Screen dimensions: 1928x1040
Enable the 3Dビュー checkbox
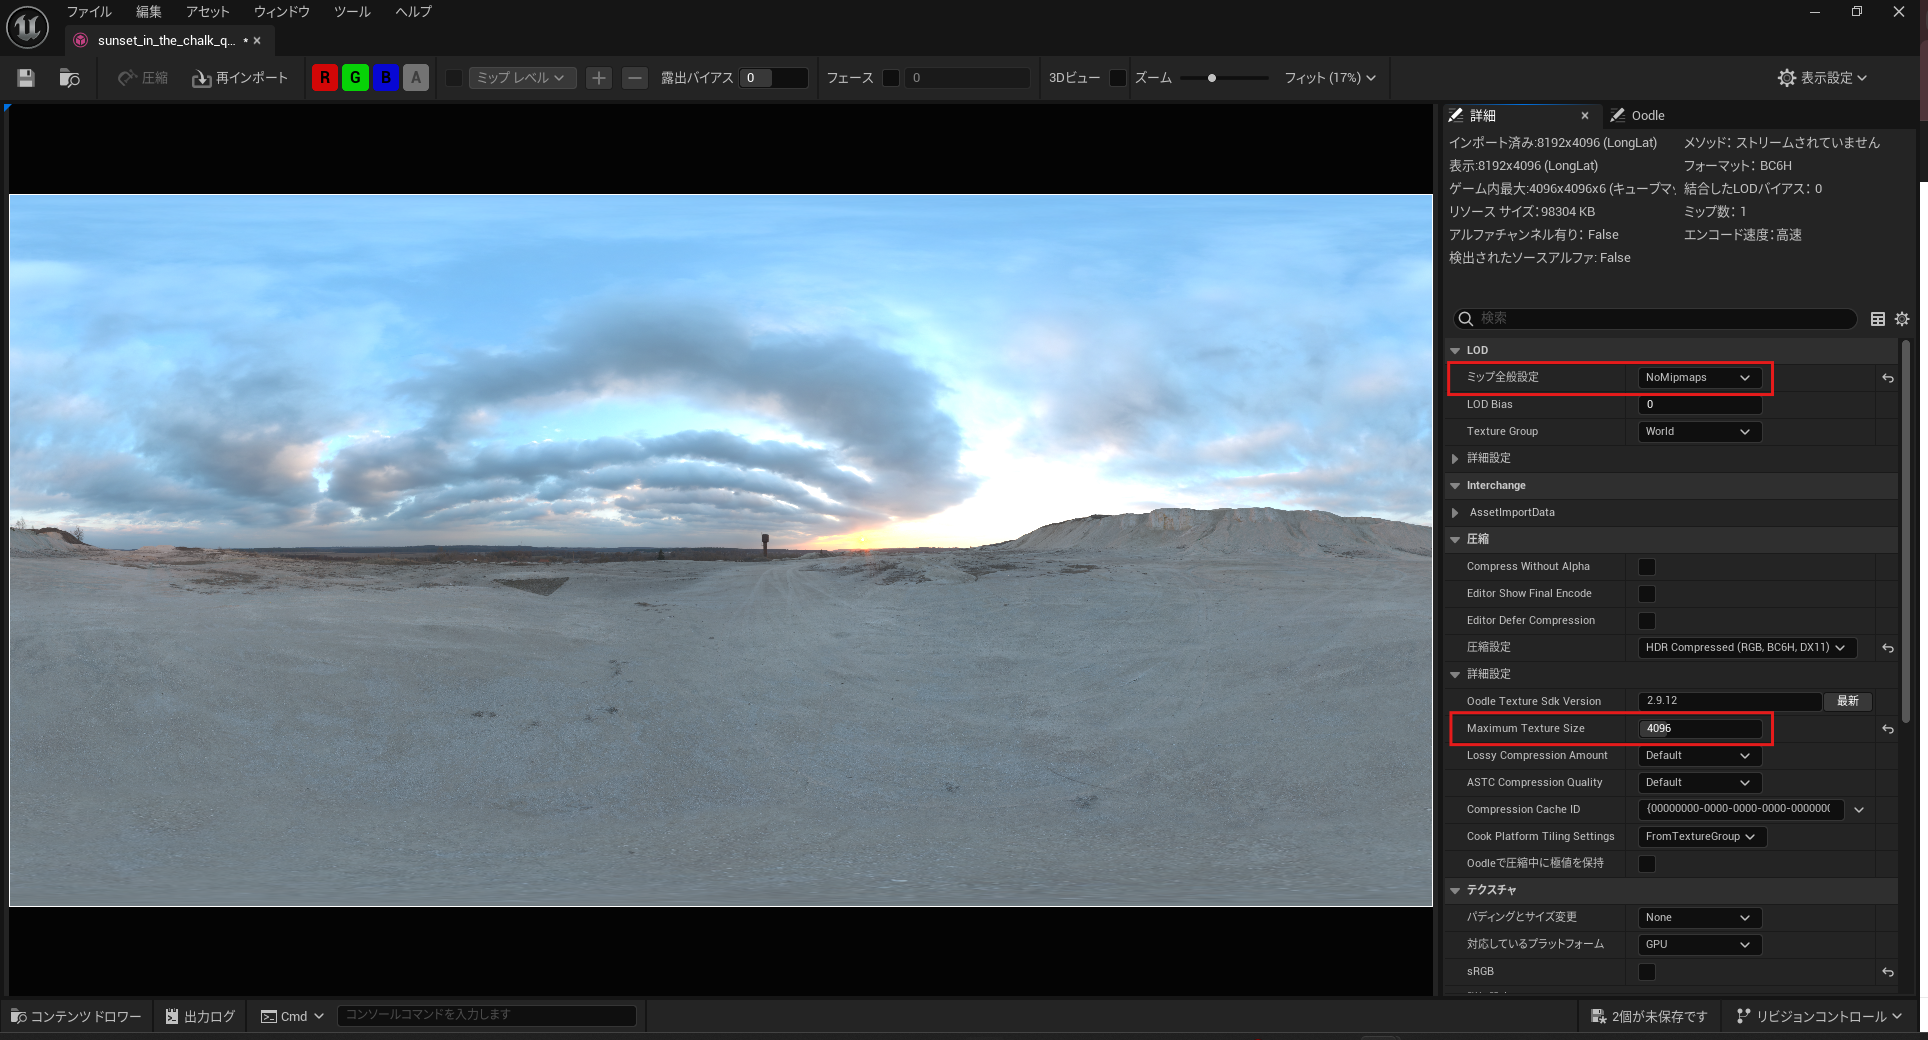(x=1118, y=78)
